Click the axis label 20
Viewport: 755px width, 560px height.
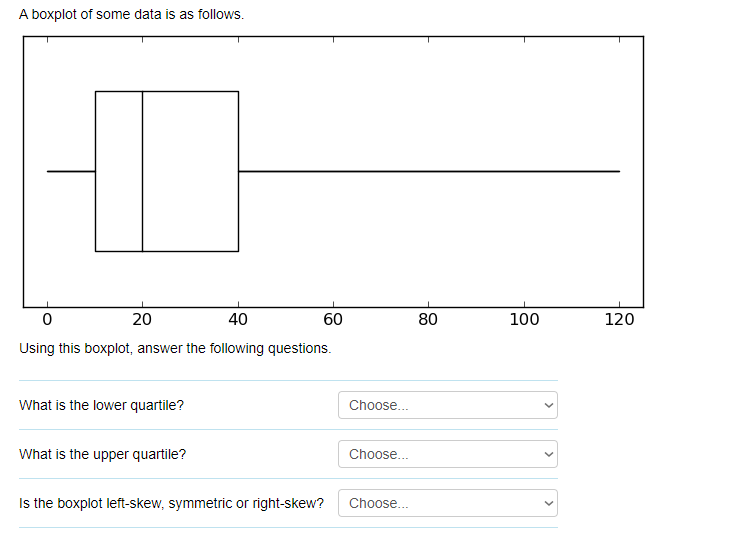142,319
